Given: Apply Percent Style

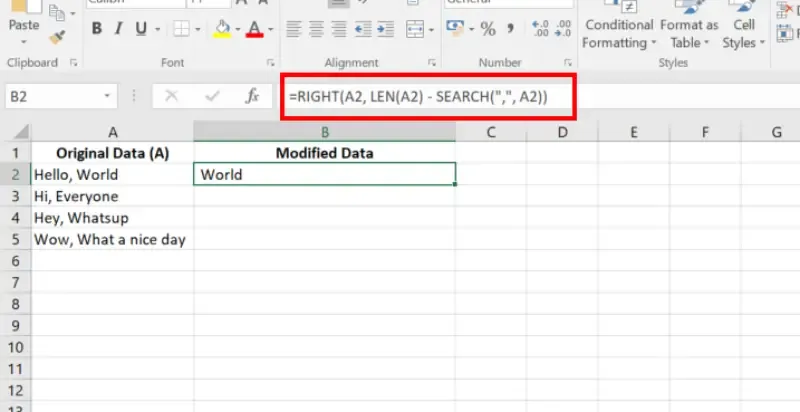Looking at the screenshot, I should (x=488, y=29).
